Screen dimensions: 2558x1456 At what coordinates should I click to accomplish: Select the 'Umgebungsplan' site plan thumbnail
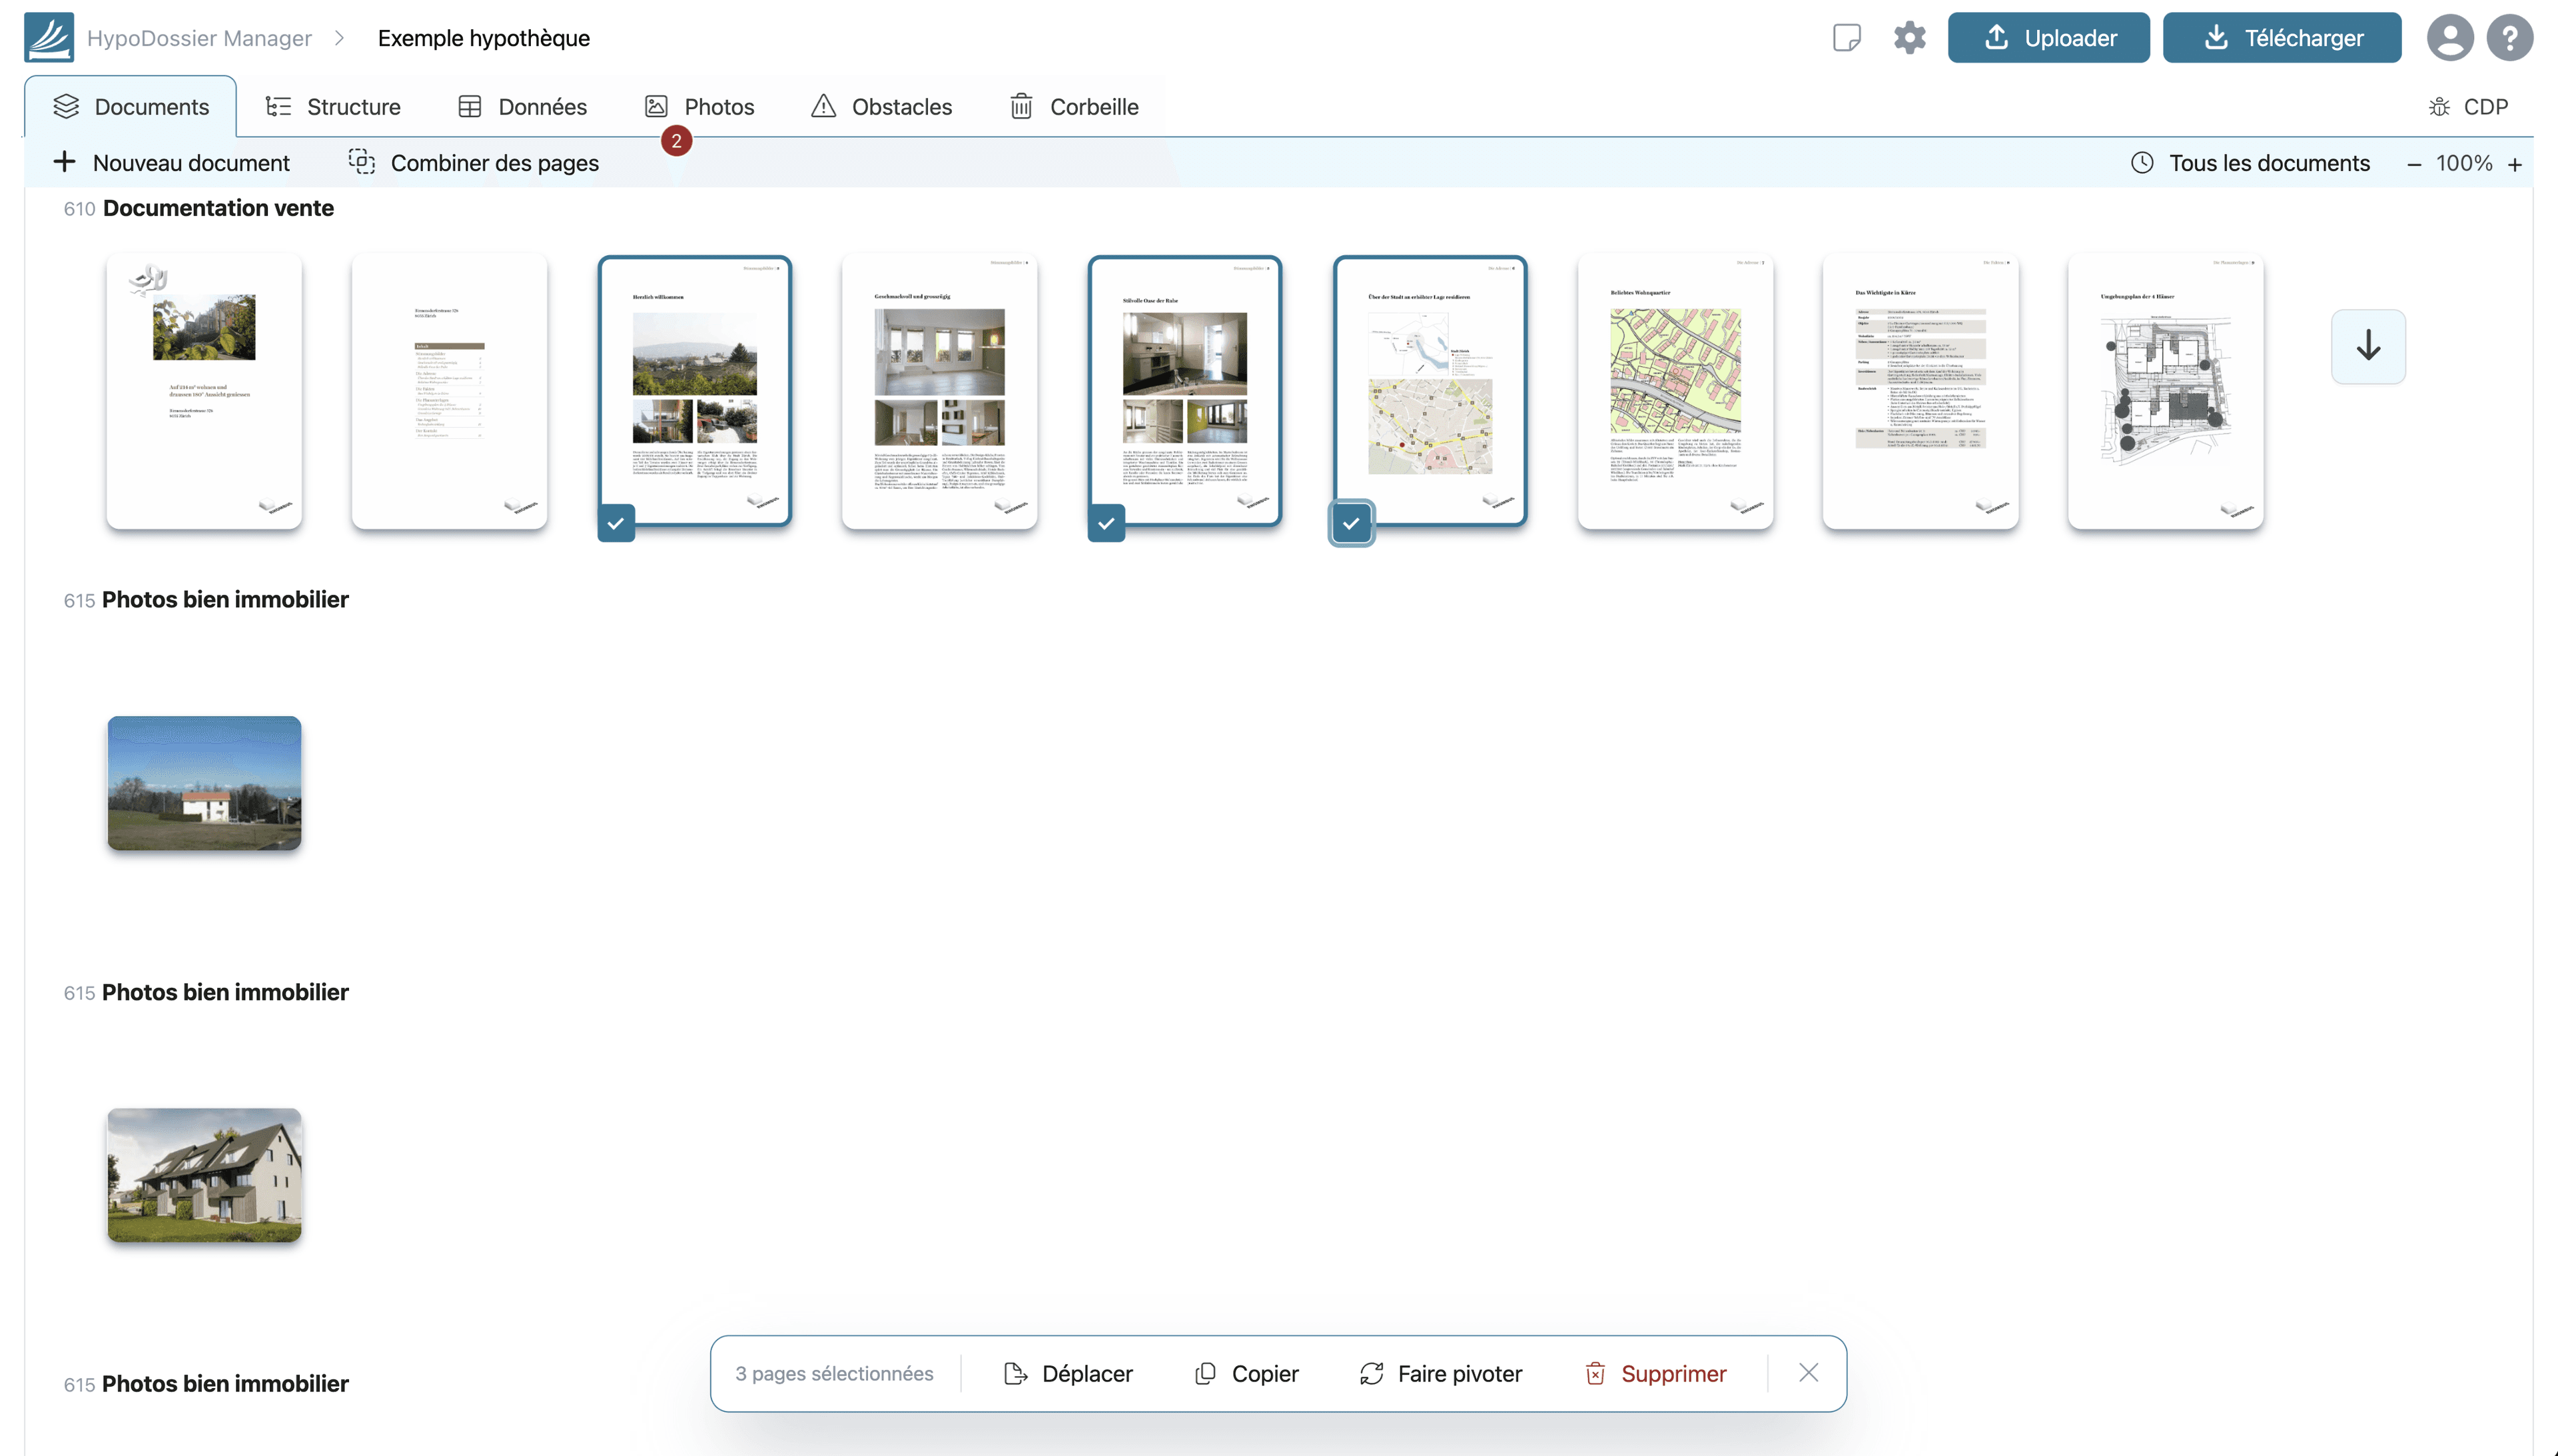click(2165, 392)
